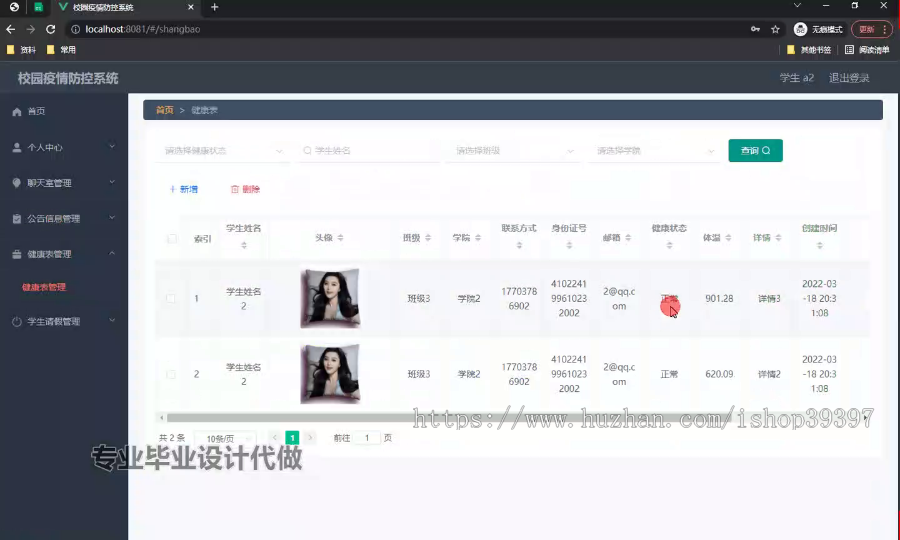The height and width of the screenshot is (540, 900).
Task: Bookmark page with star icon
Action: (775, 29)
